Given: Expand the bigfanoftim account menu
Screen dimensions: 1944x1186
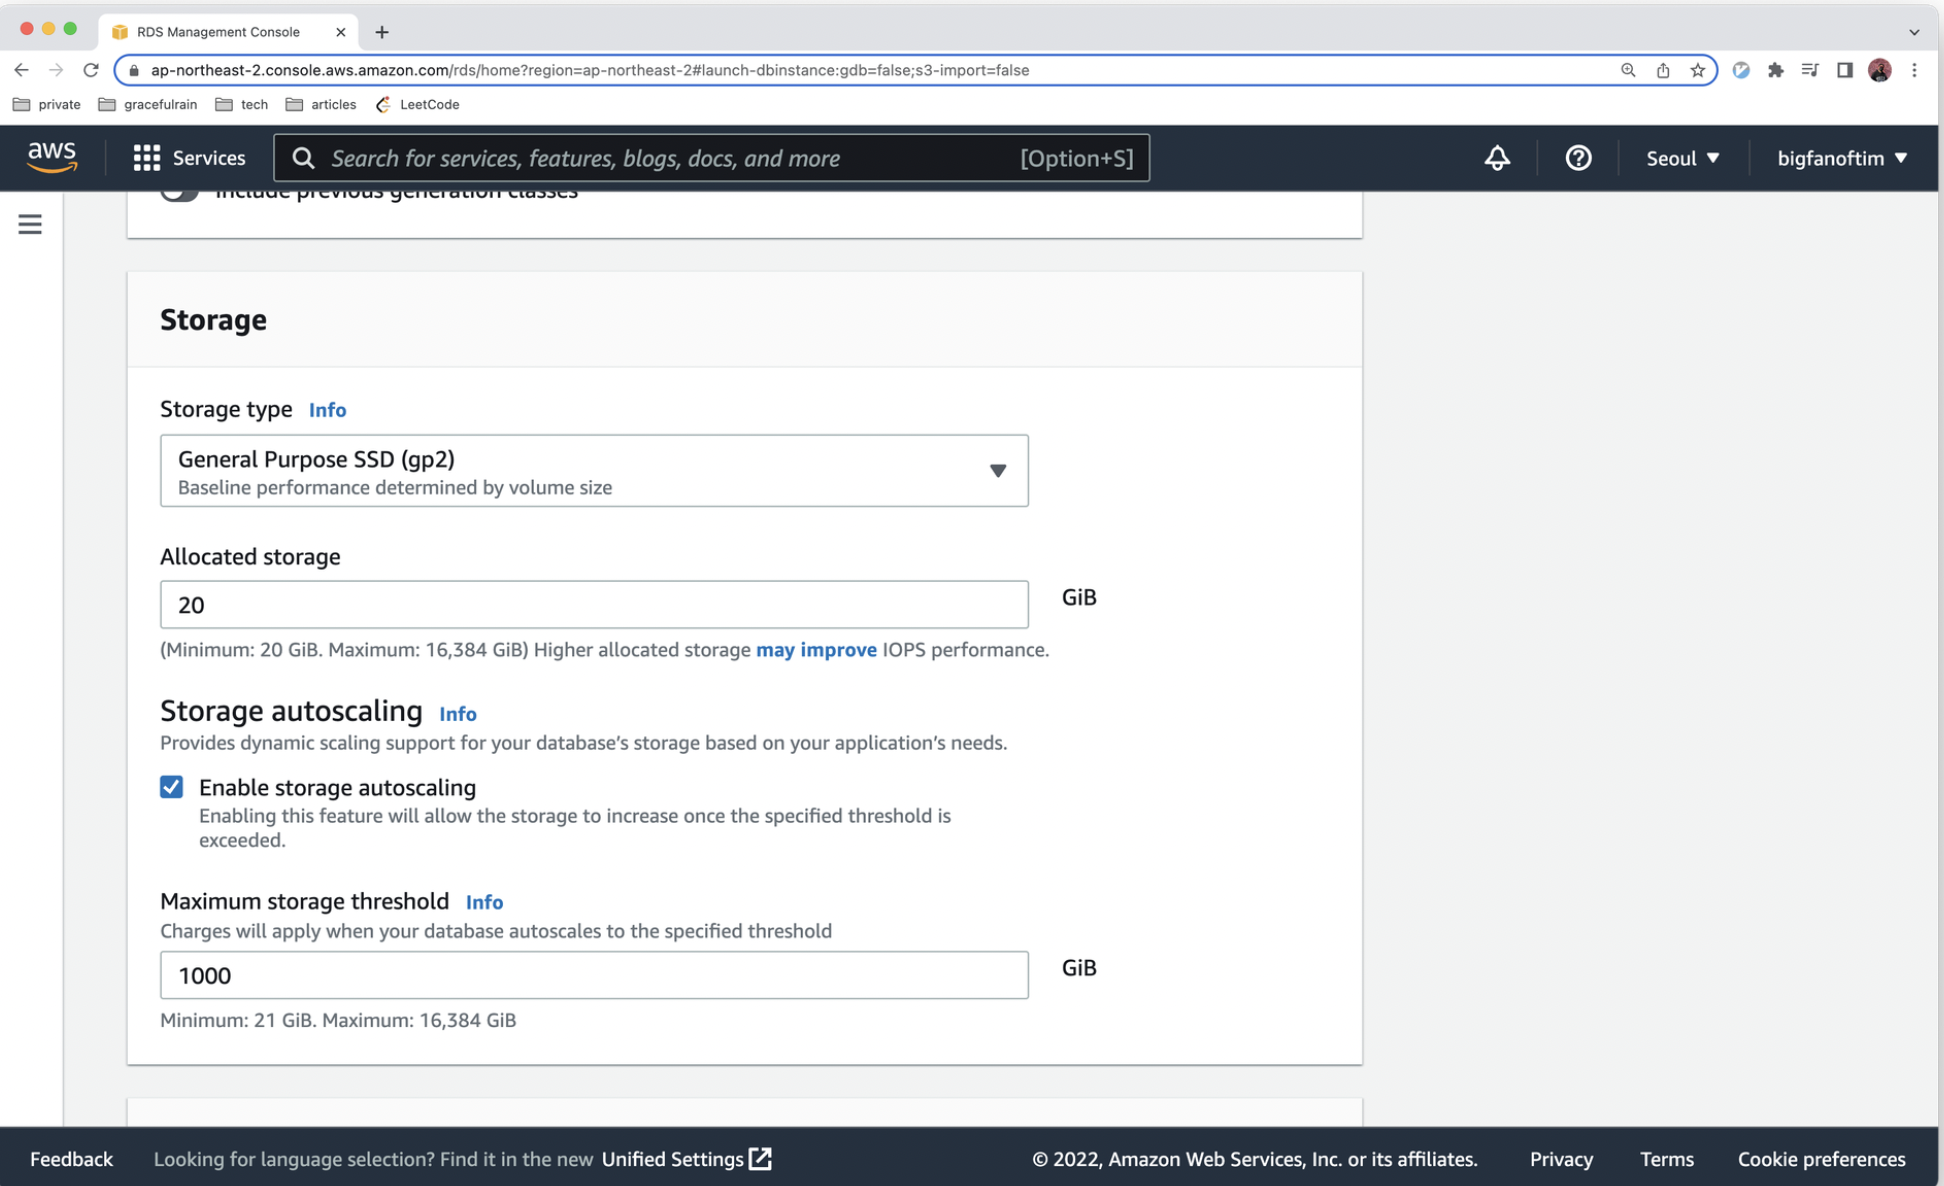Looking at the screenshot, I should pos(1841,158).
